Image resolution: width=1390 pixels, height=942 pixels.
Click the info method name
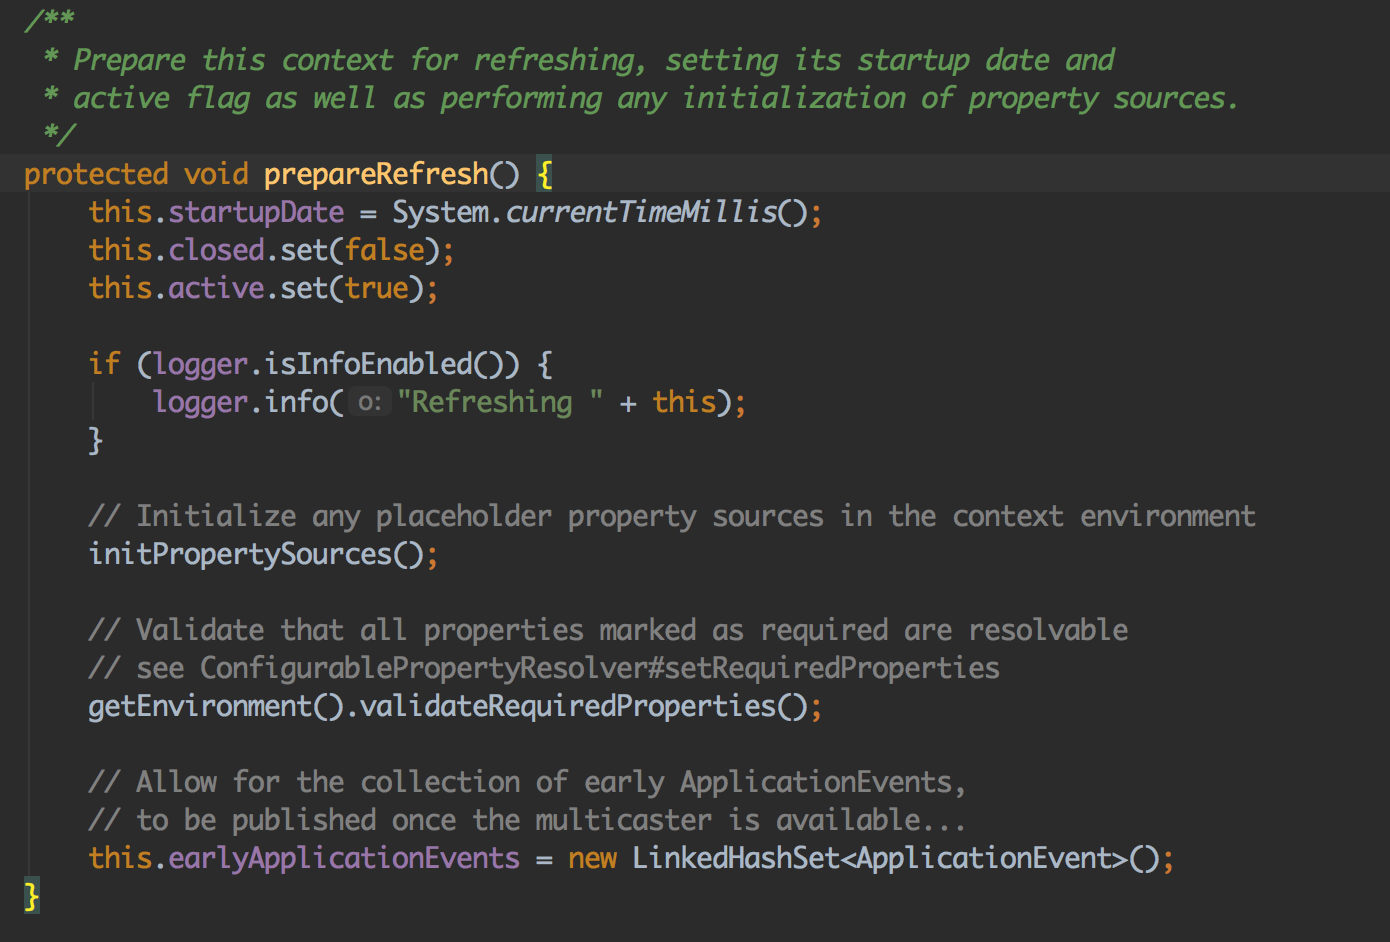(x=296, y=402)
